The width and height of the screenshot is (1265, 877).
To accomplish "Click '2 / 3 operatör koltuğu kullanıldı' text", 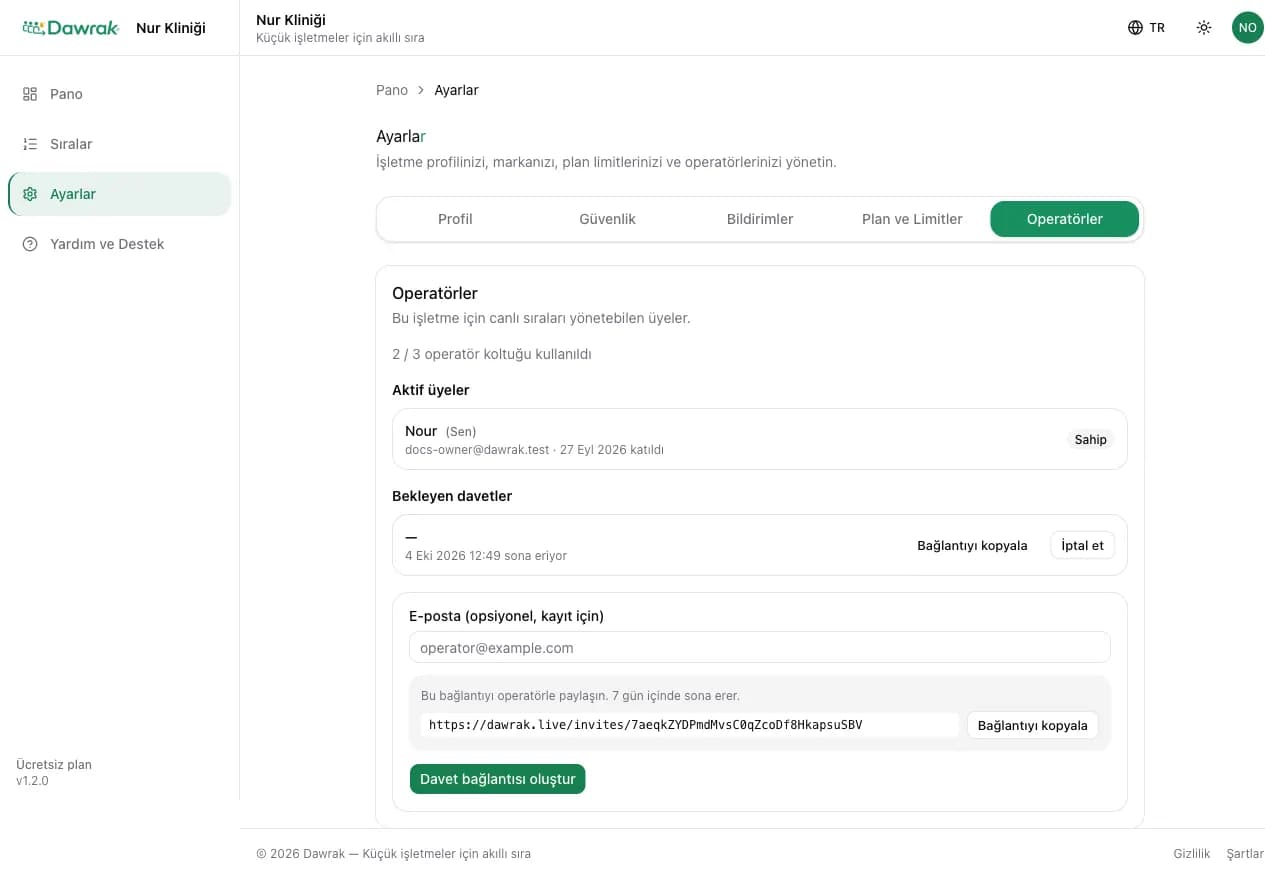I will click(492, 354).
